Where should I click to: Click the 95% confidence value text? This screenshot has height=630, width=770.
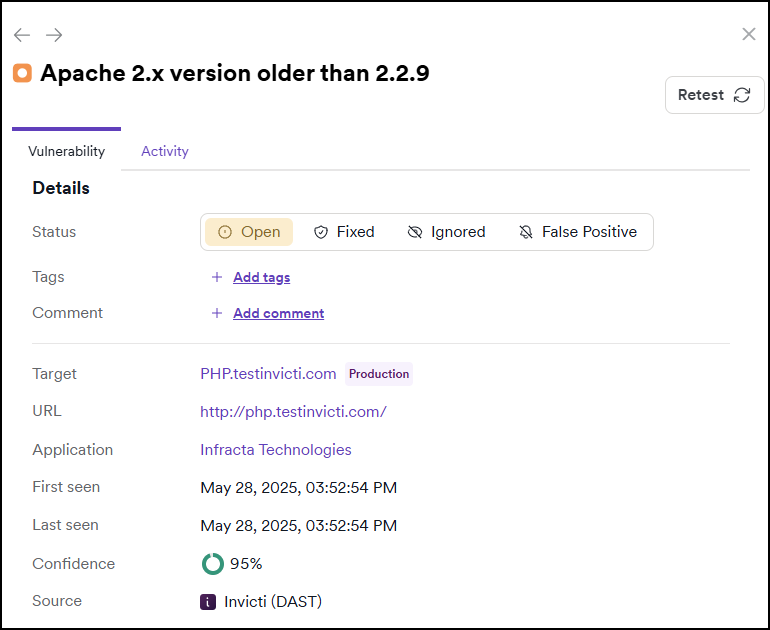click(x=246, y=564)
